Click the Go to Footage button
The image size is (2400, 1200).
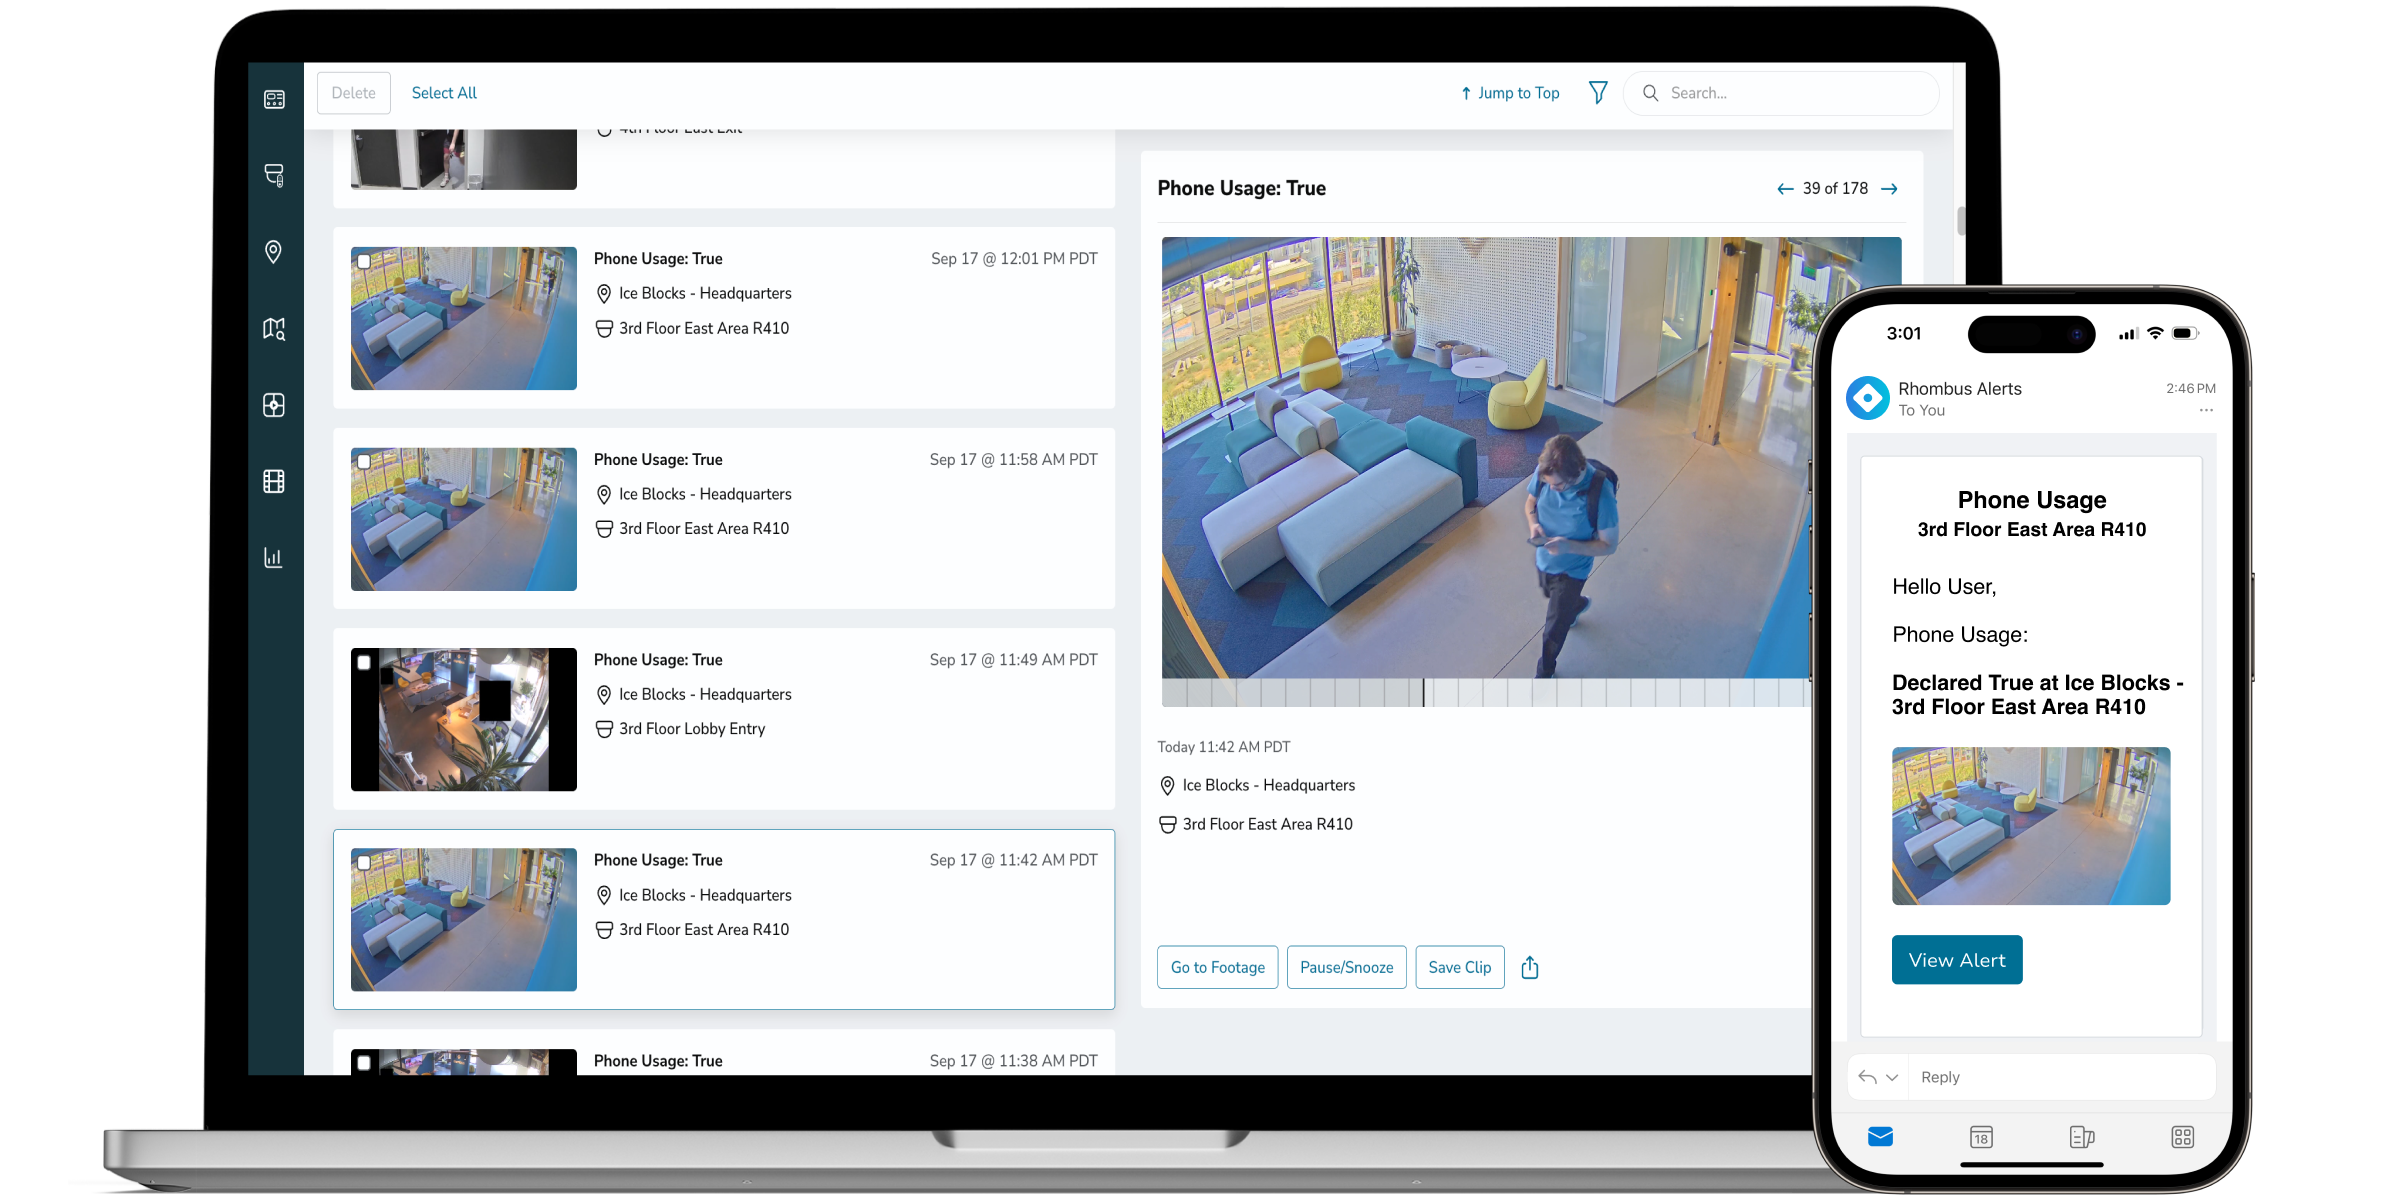coord(1217,967)
